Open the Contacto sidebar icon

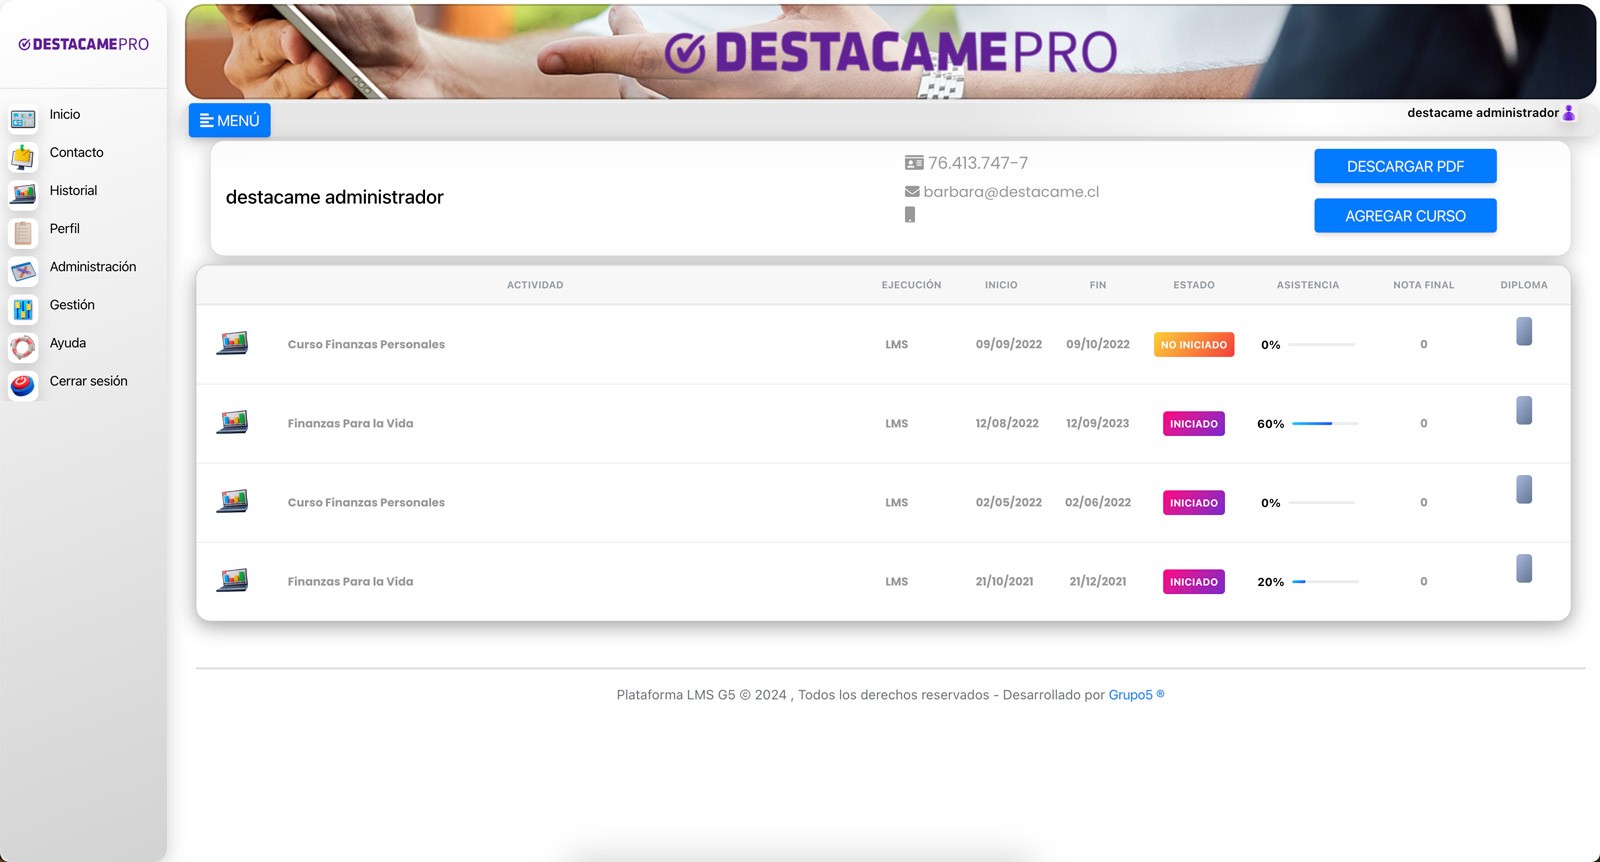tap(23, 157)
